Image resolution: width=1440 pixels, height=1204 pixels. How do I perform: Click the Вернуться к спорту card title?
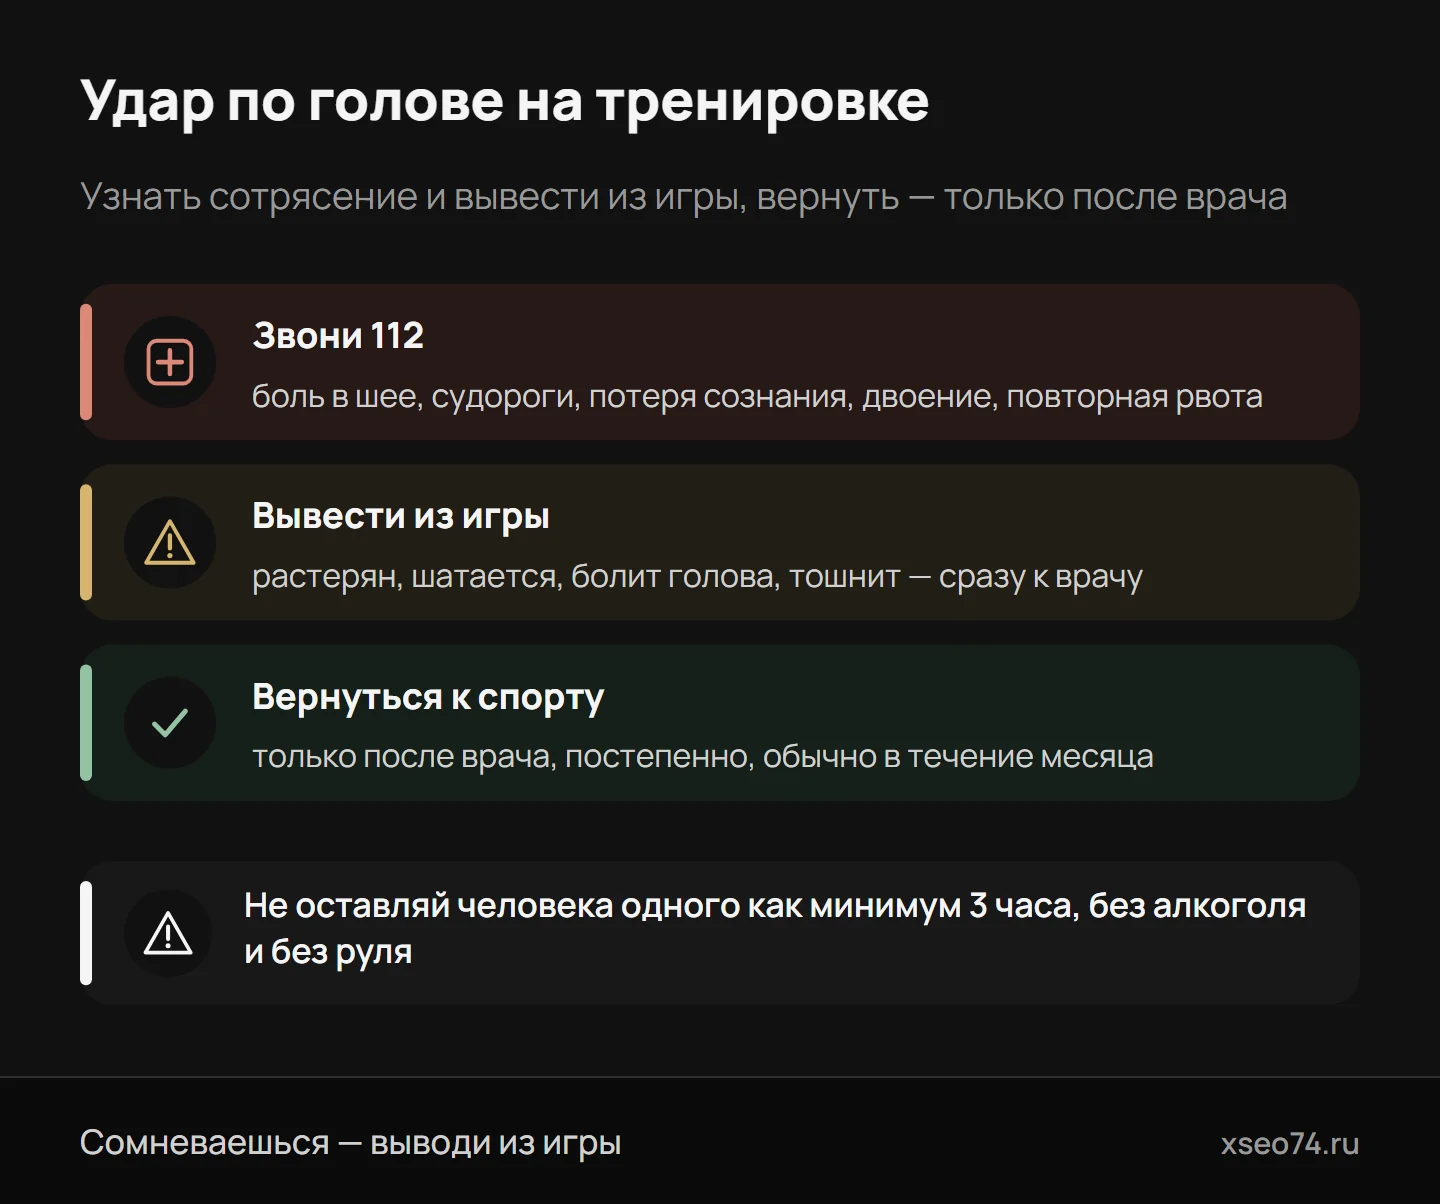pyautogui.click(x=428, y=697)
